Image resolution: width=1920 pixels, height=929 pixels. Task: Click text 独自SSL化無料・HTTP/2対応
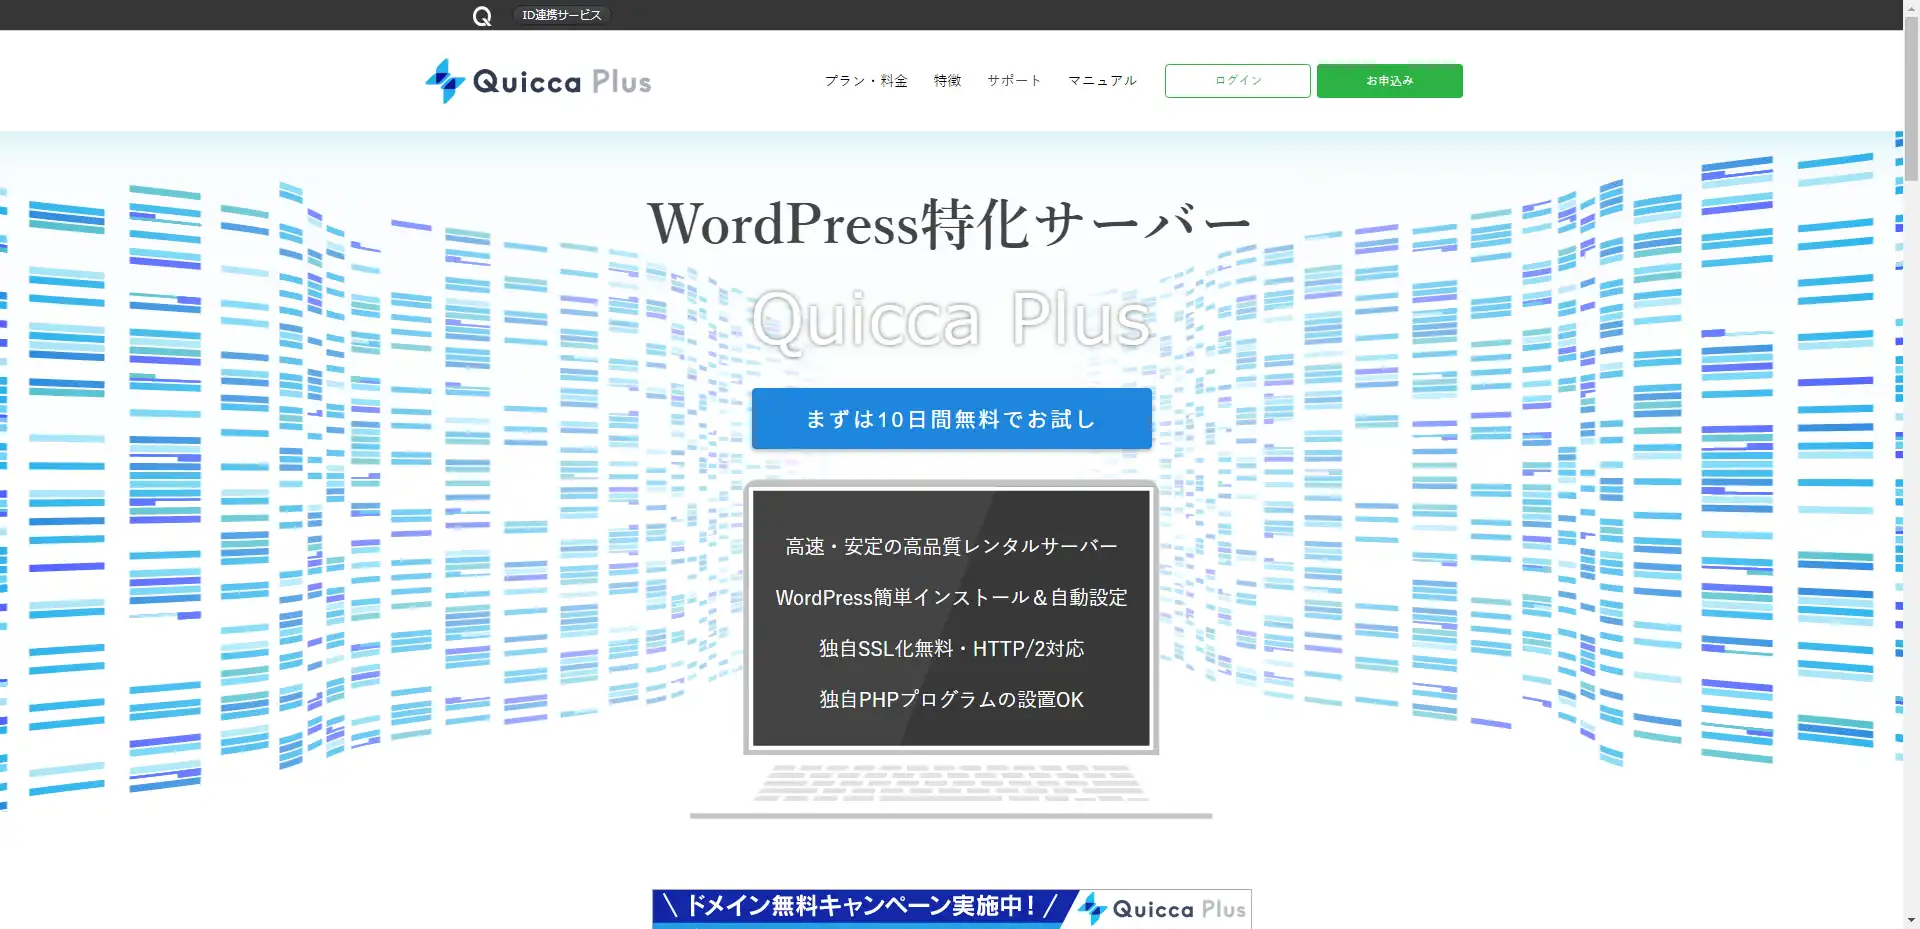click(x=951, y=648)
